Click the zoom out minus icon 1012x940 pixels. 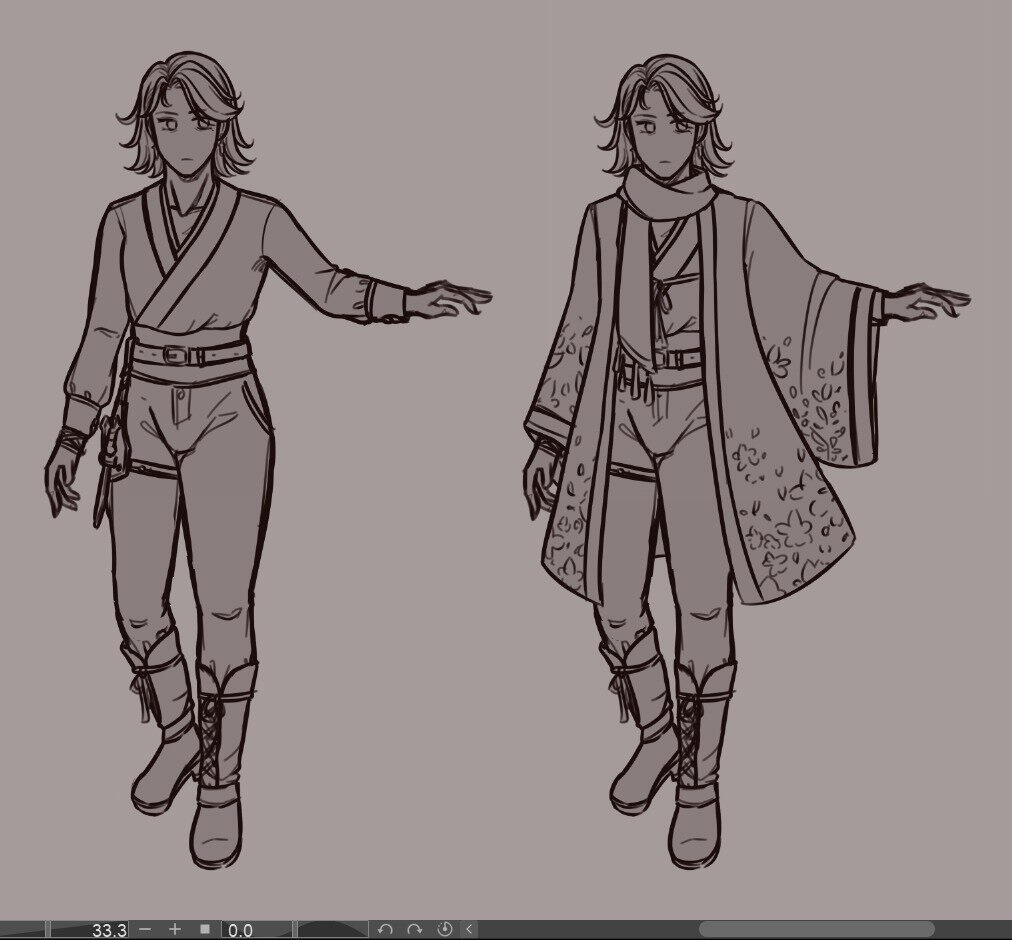(143, 928)
